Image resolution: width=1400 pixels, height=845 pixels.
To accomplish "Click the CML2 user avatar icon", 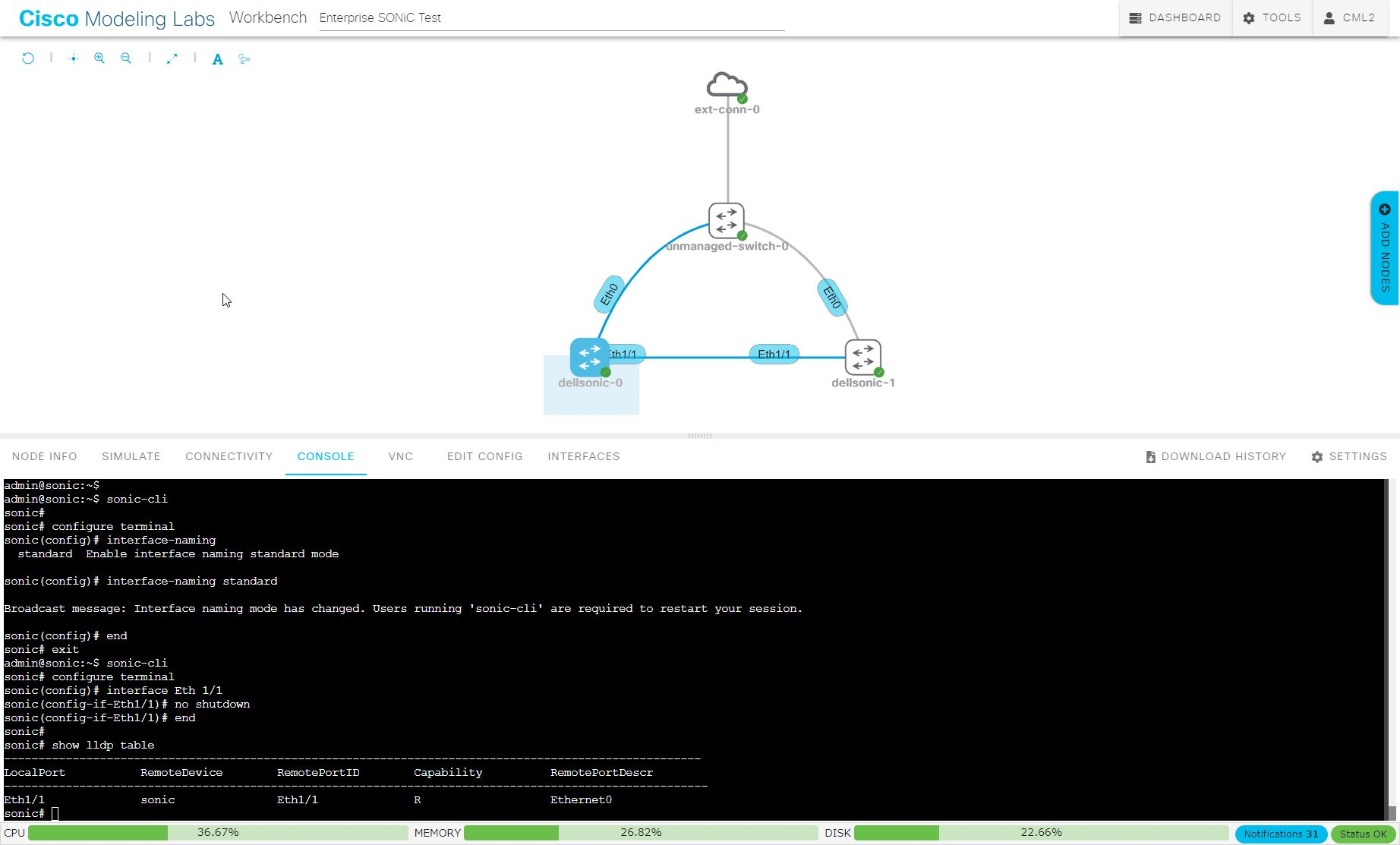I will click(1329, 18).
